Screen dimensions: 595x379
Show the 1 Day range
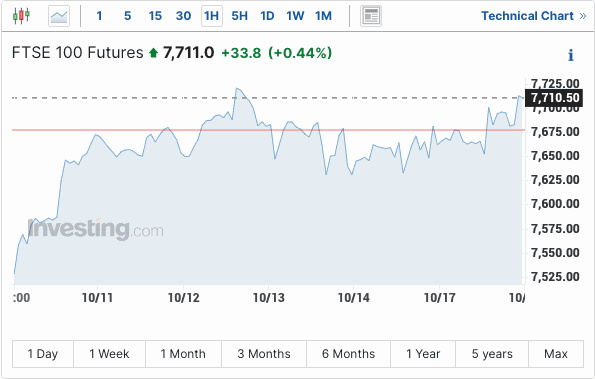[x=43, y=354]
